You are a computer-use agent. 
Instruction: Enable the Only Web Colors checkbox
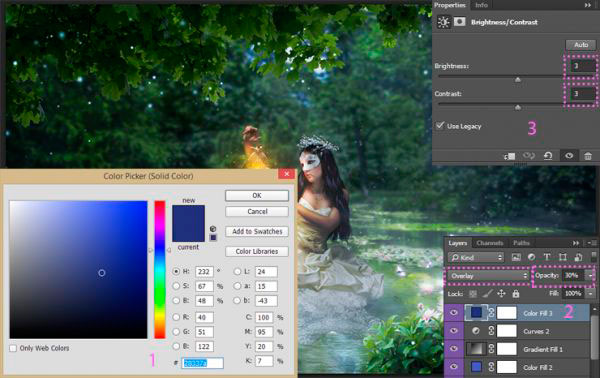13,348
